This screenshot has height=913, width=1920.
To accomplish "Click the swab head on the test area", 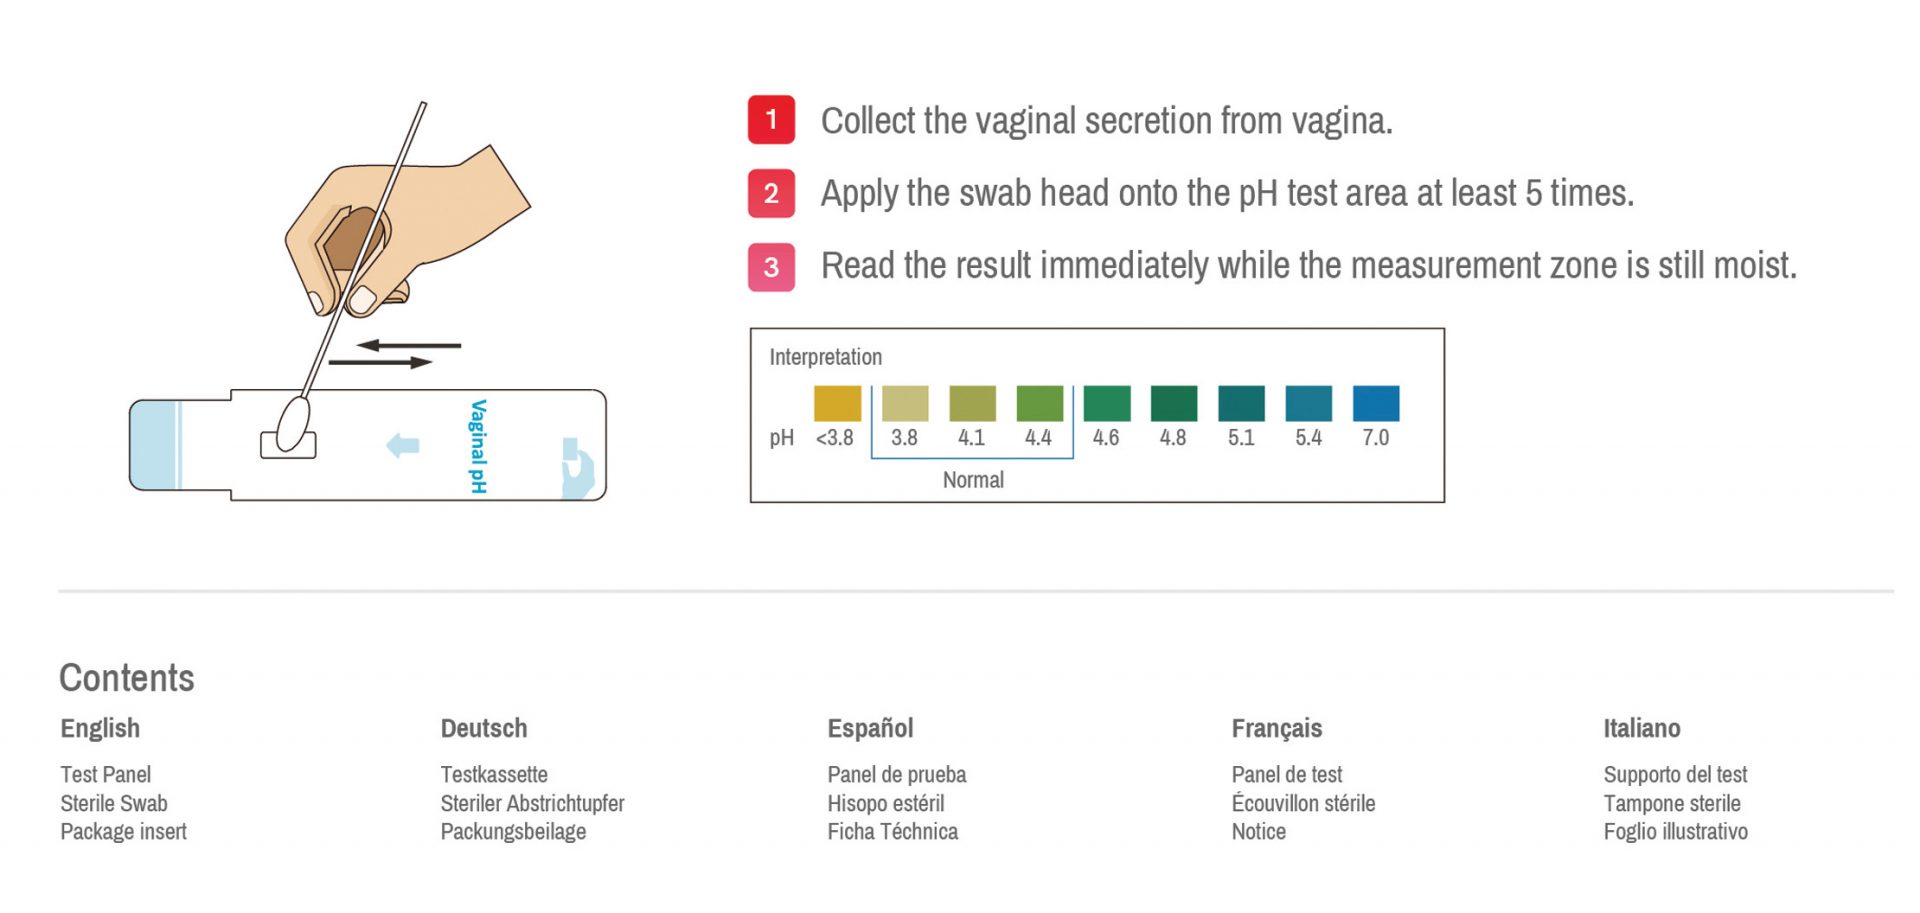I will tap(292, 424).
